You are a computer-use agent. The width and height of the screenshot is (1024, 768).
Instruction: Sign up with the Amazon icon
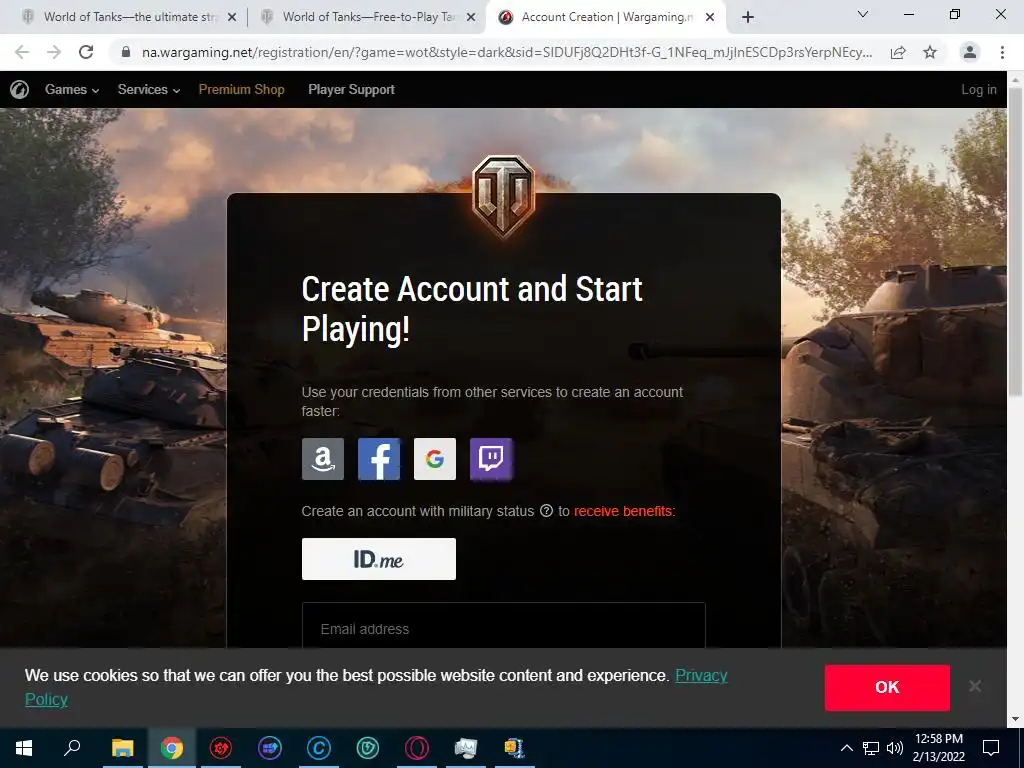tap(323, 459)
